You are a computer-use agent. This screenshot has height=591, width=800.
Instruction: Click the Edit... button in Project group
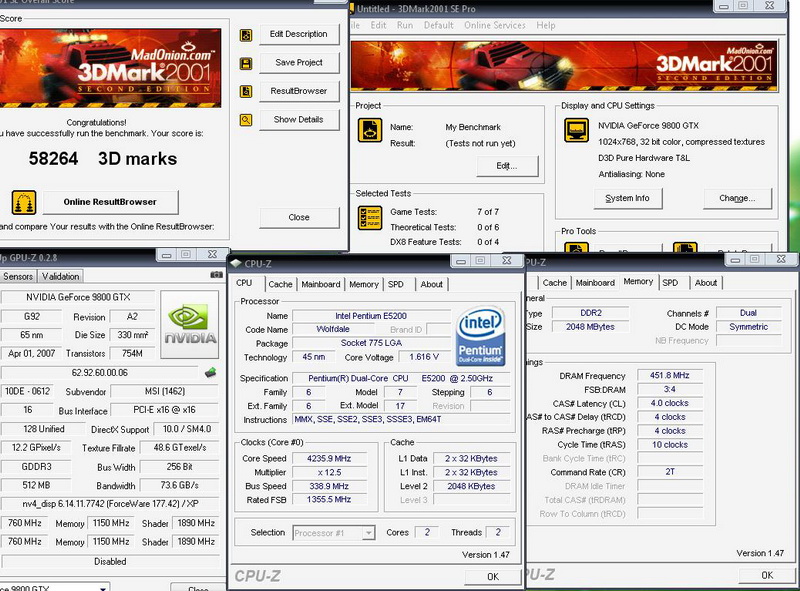pos(507,166)
